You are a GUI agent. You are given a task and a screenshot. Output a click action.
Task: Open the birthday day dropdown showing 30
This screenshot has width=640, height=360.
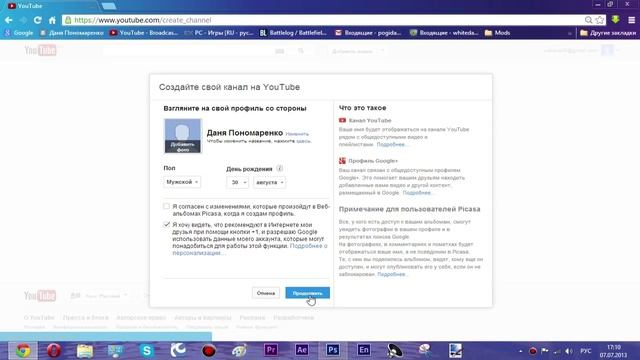click(237, 182)
